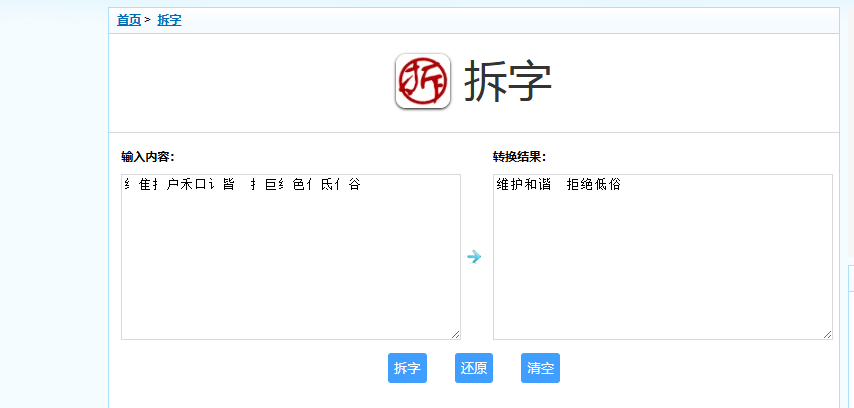Click the result box resize handle
The height and width of the screenshot is (408, 854).
click(827, 334)
